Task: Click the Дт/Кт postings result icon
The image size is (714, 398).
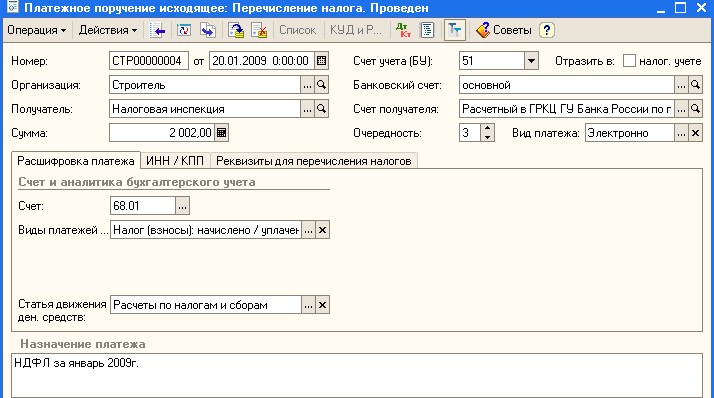Action: (403, 30)
